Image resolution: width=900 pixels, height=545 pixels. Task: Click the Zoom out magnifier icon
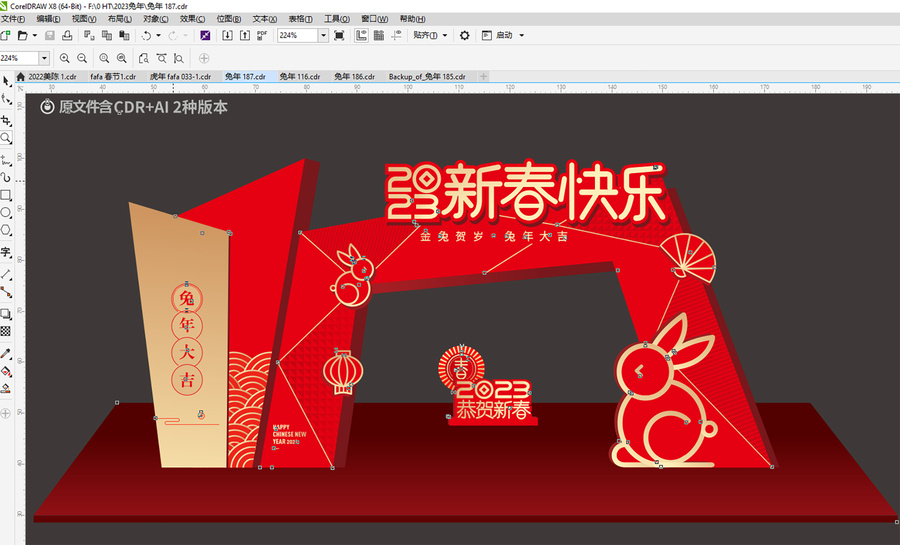(x=82, y=58)
